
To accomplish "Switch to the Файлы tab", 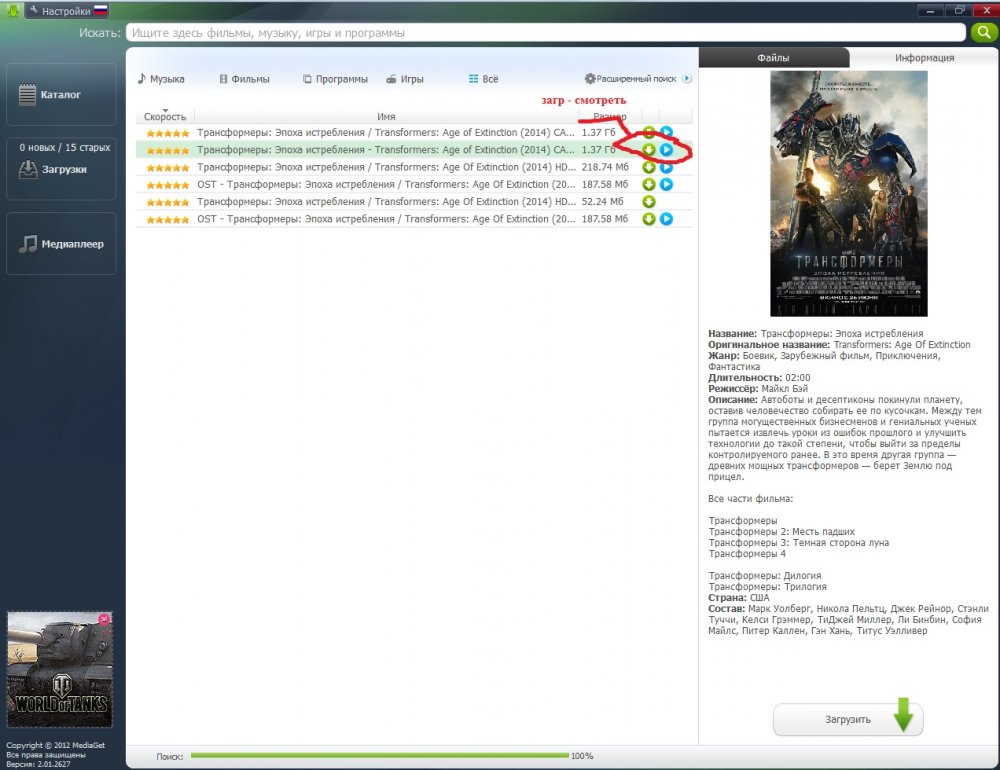I will [x=774, y=57].
